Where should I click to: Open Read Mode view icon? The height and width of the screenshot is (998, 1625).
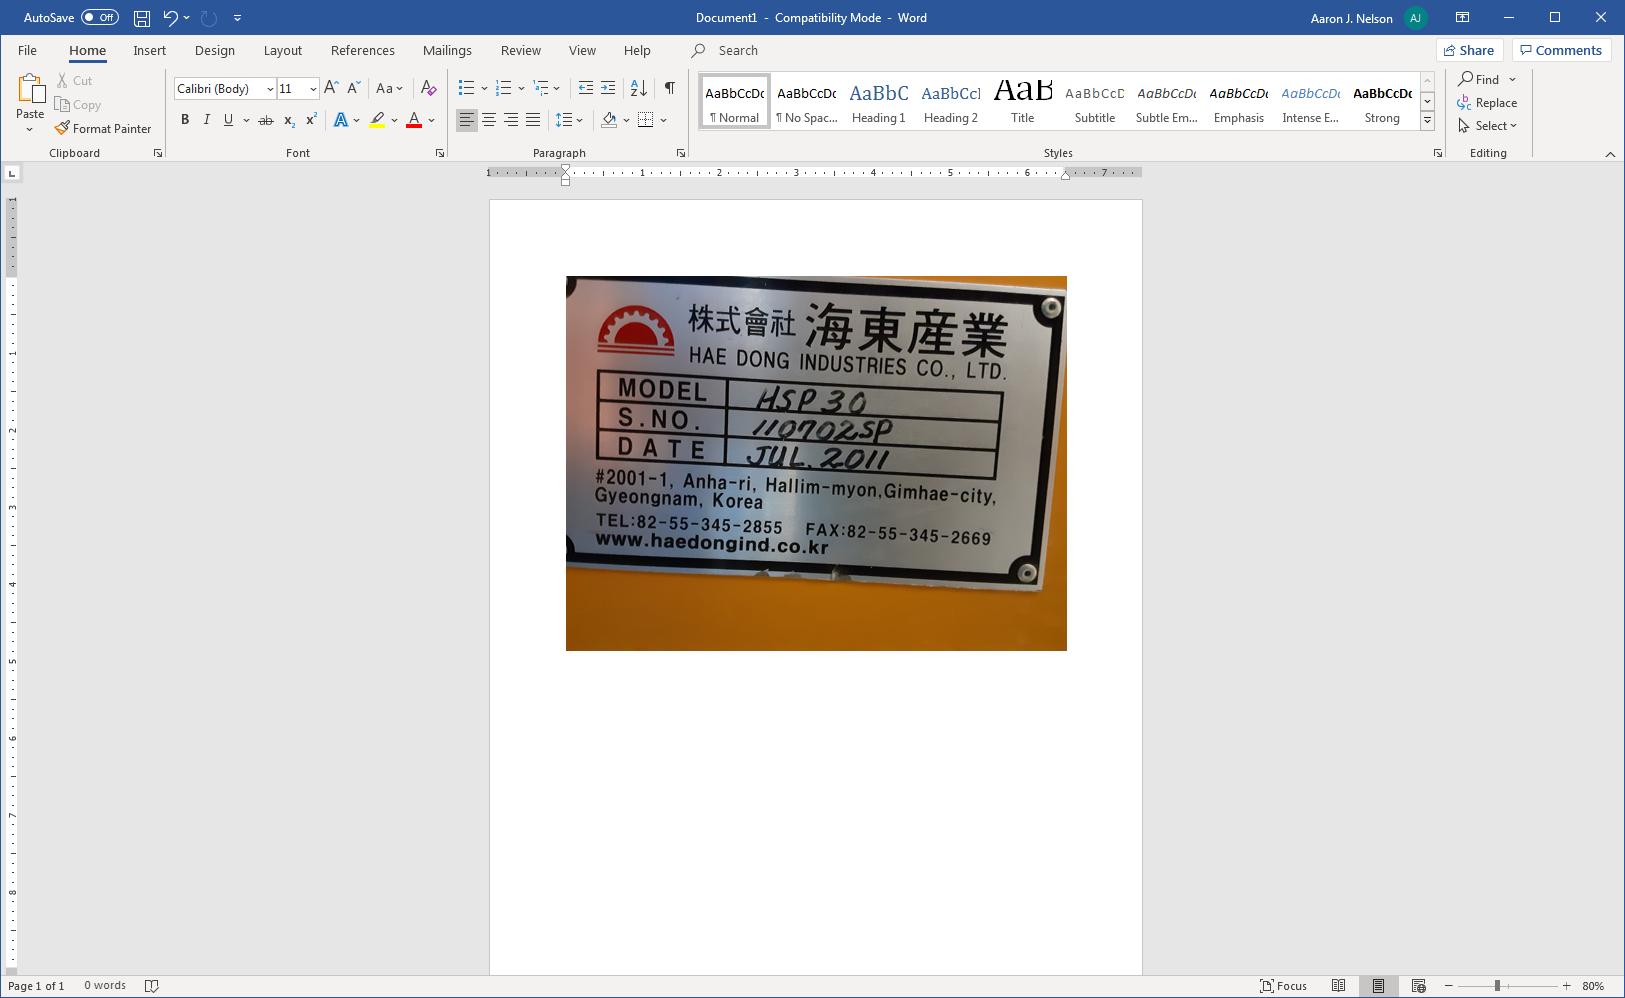(x=1338, y=986)
